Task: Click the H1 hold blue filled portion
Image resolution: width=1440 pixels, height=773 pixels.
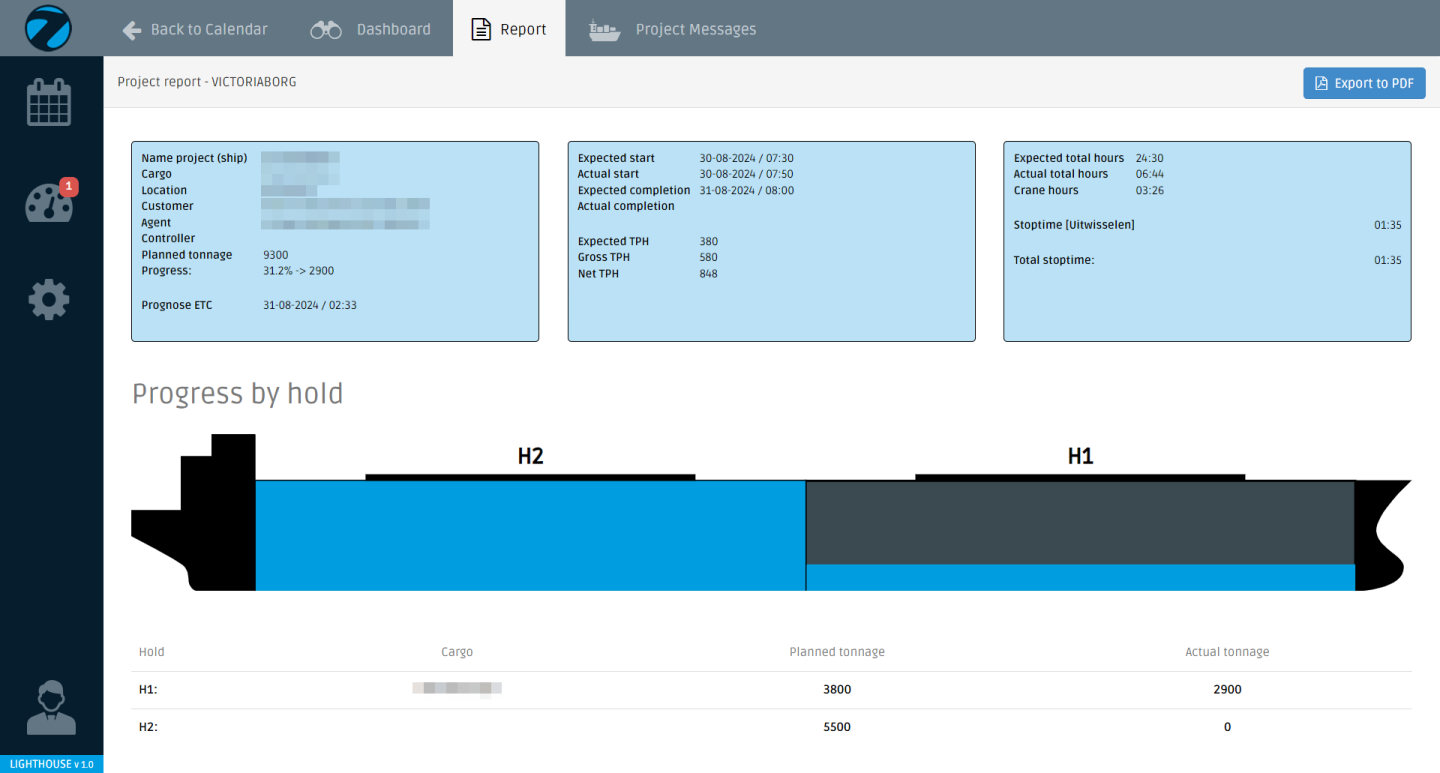Action: coord(1080,577)
